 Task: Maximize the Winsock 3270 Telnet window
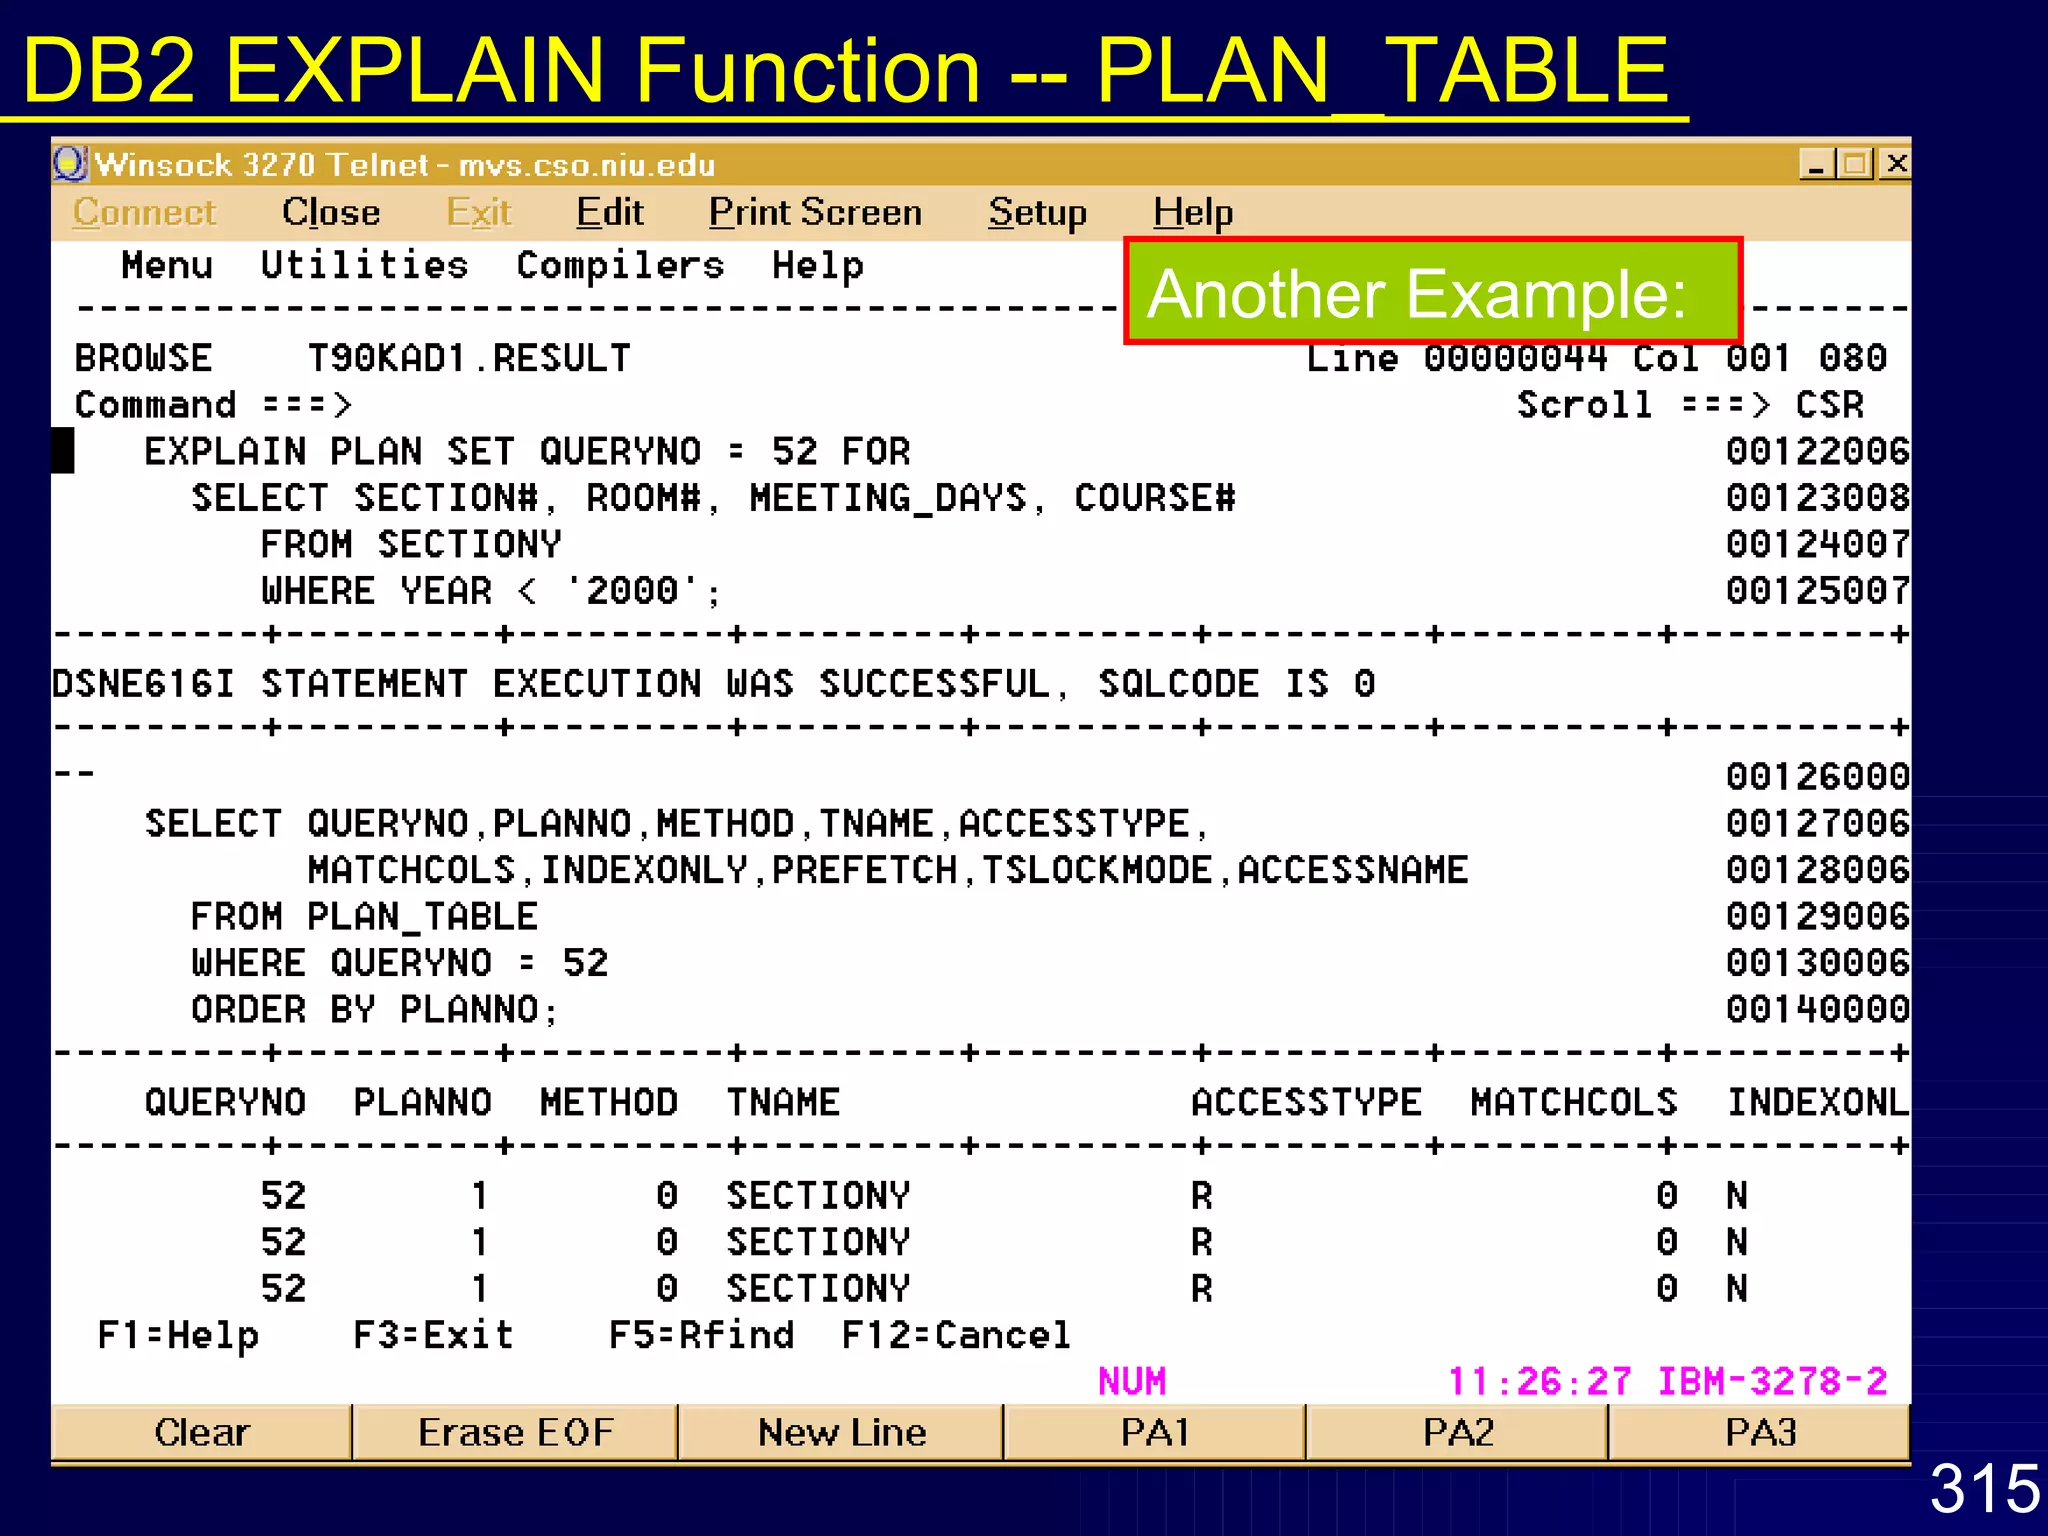1854,164
